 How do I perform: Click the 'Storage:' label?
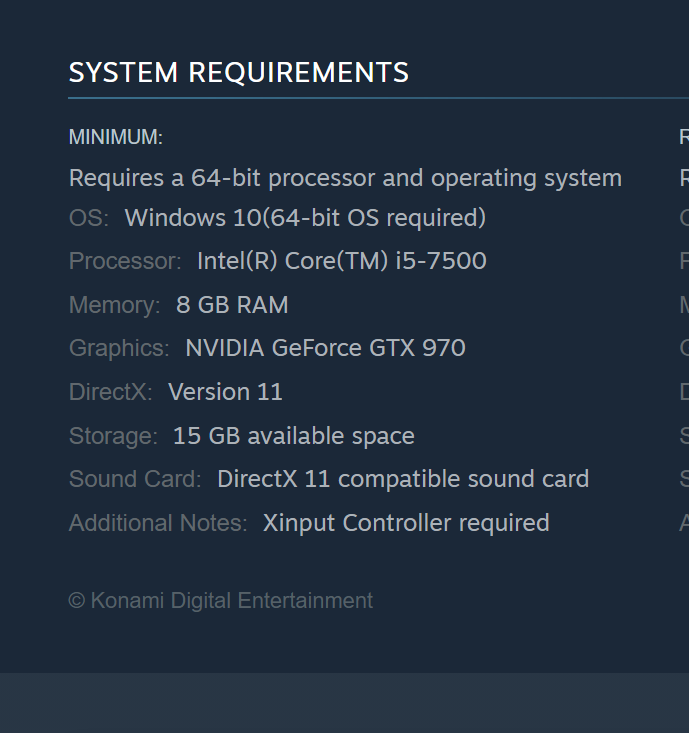[x=113, y=437]
